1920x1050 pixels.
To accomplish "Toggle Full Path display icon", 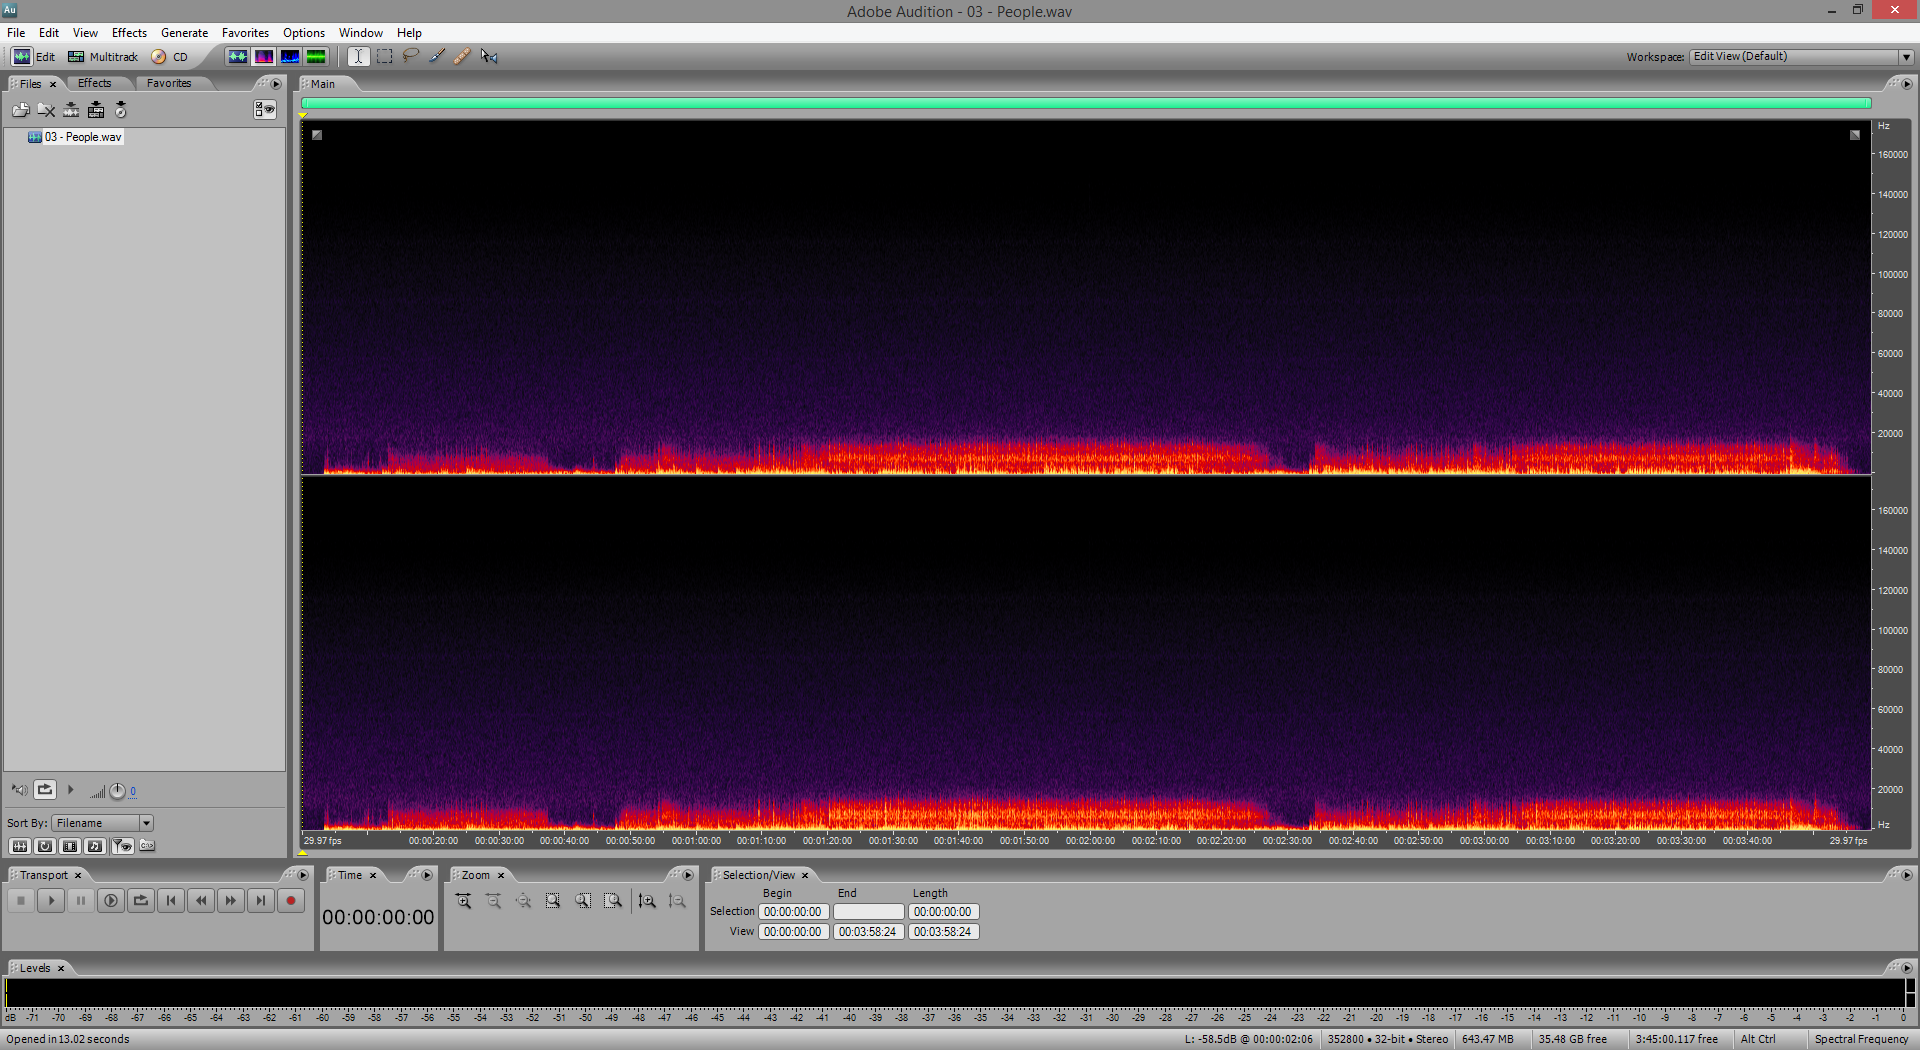I will tap(147, 846).
